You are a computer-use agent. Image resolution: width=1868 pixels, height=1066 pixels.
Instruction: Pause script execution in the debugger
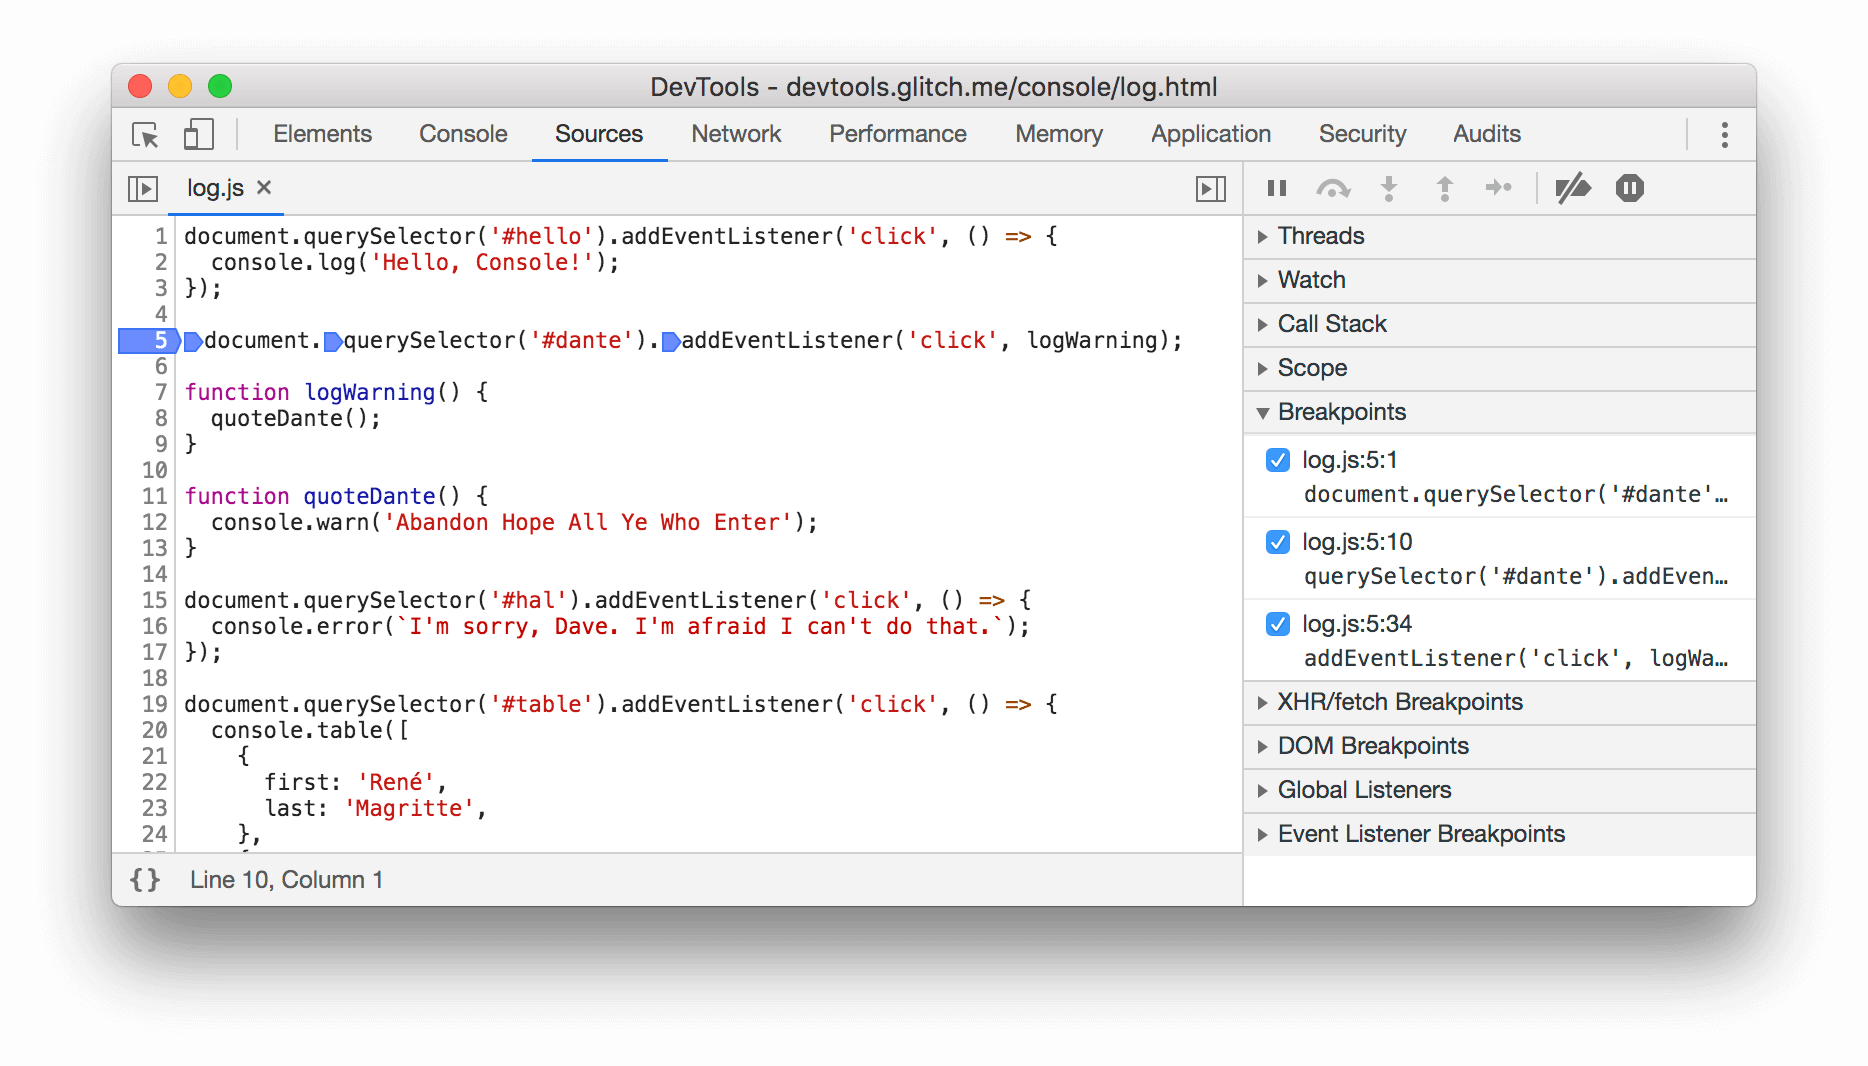[x=1276, y=187]
